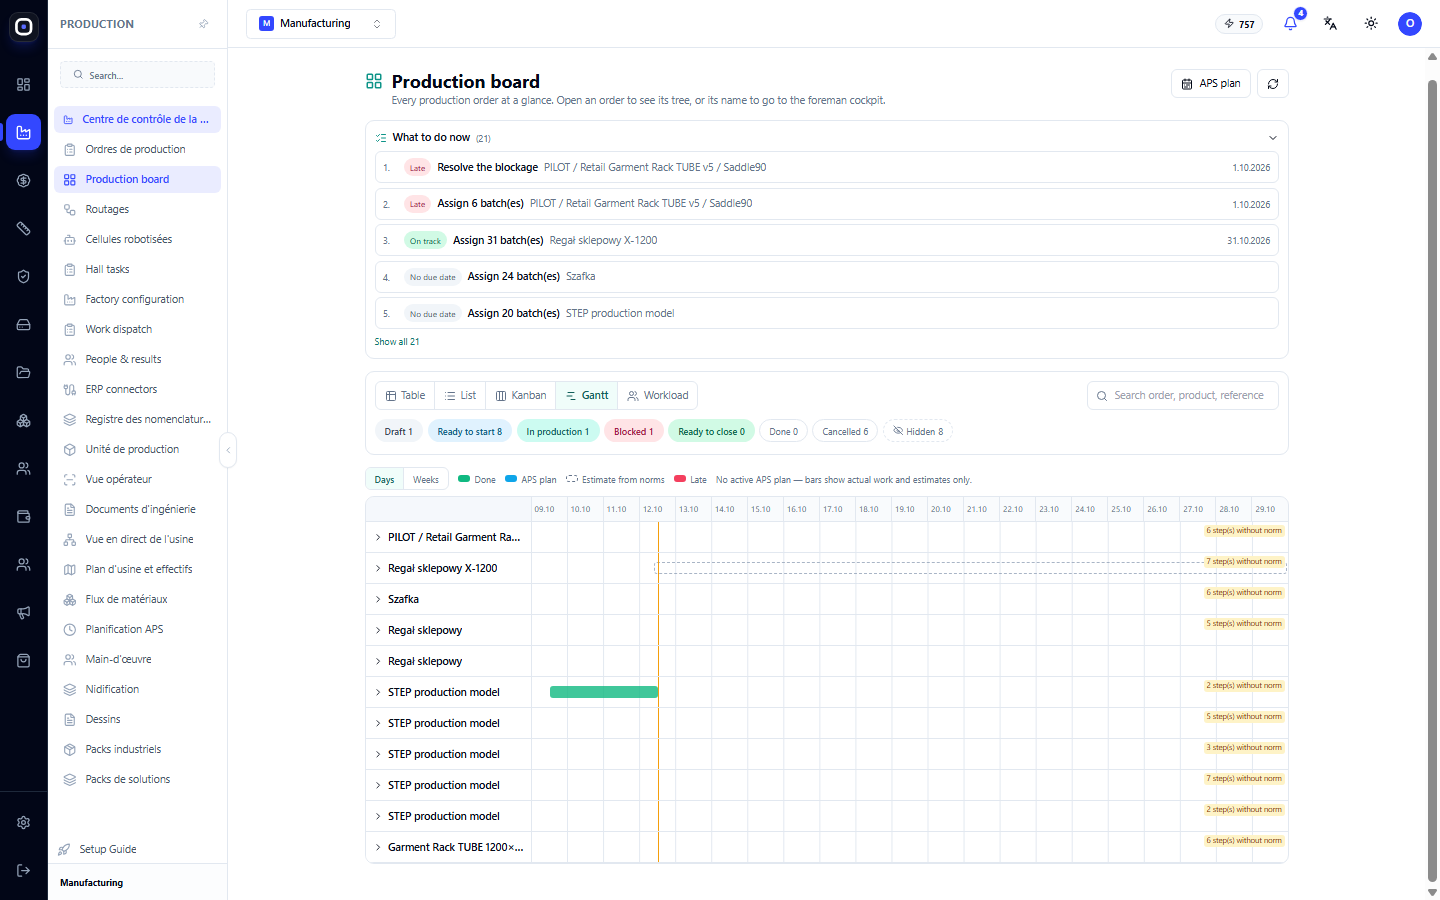Image resolution: width=1440 pixels, height=900 pixels.
Task: Switch to the Kanban view tab
Action: click(521, 396)
